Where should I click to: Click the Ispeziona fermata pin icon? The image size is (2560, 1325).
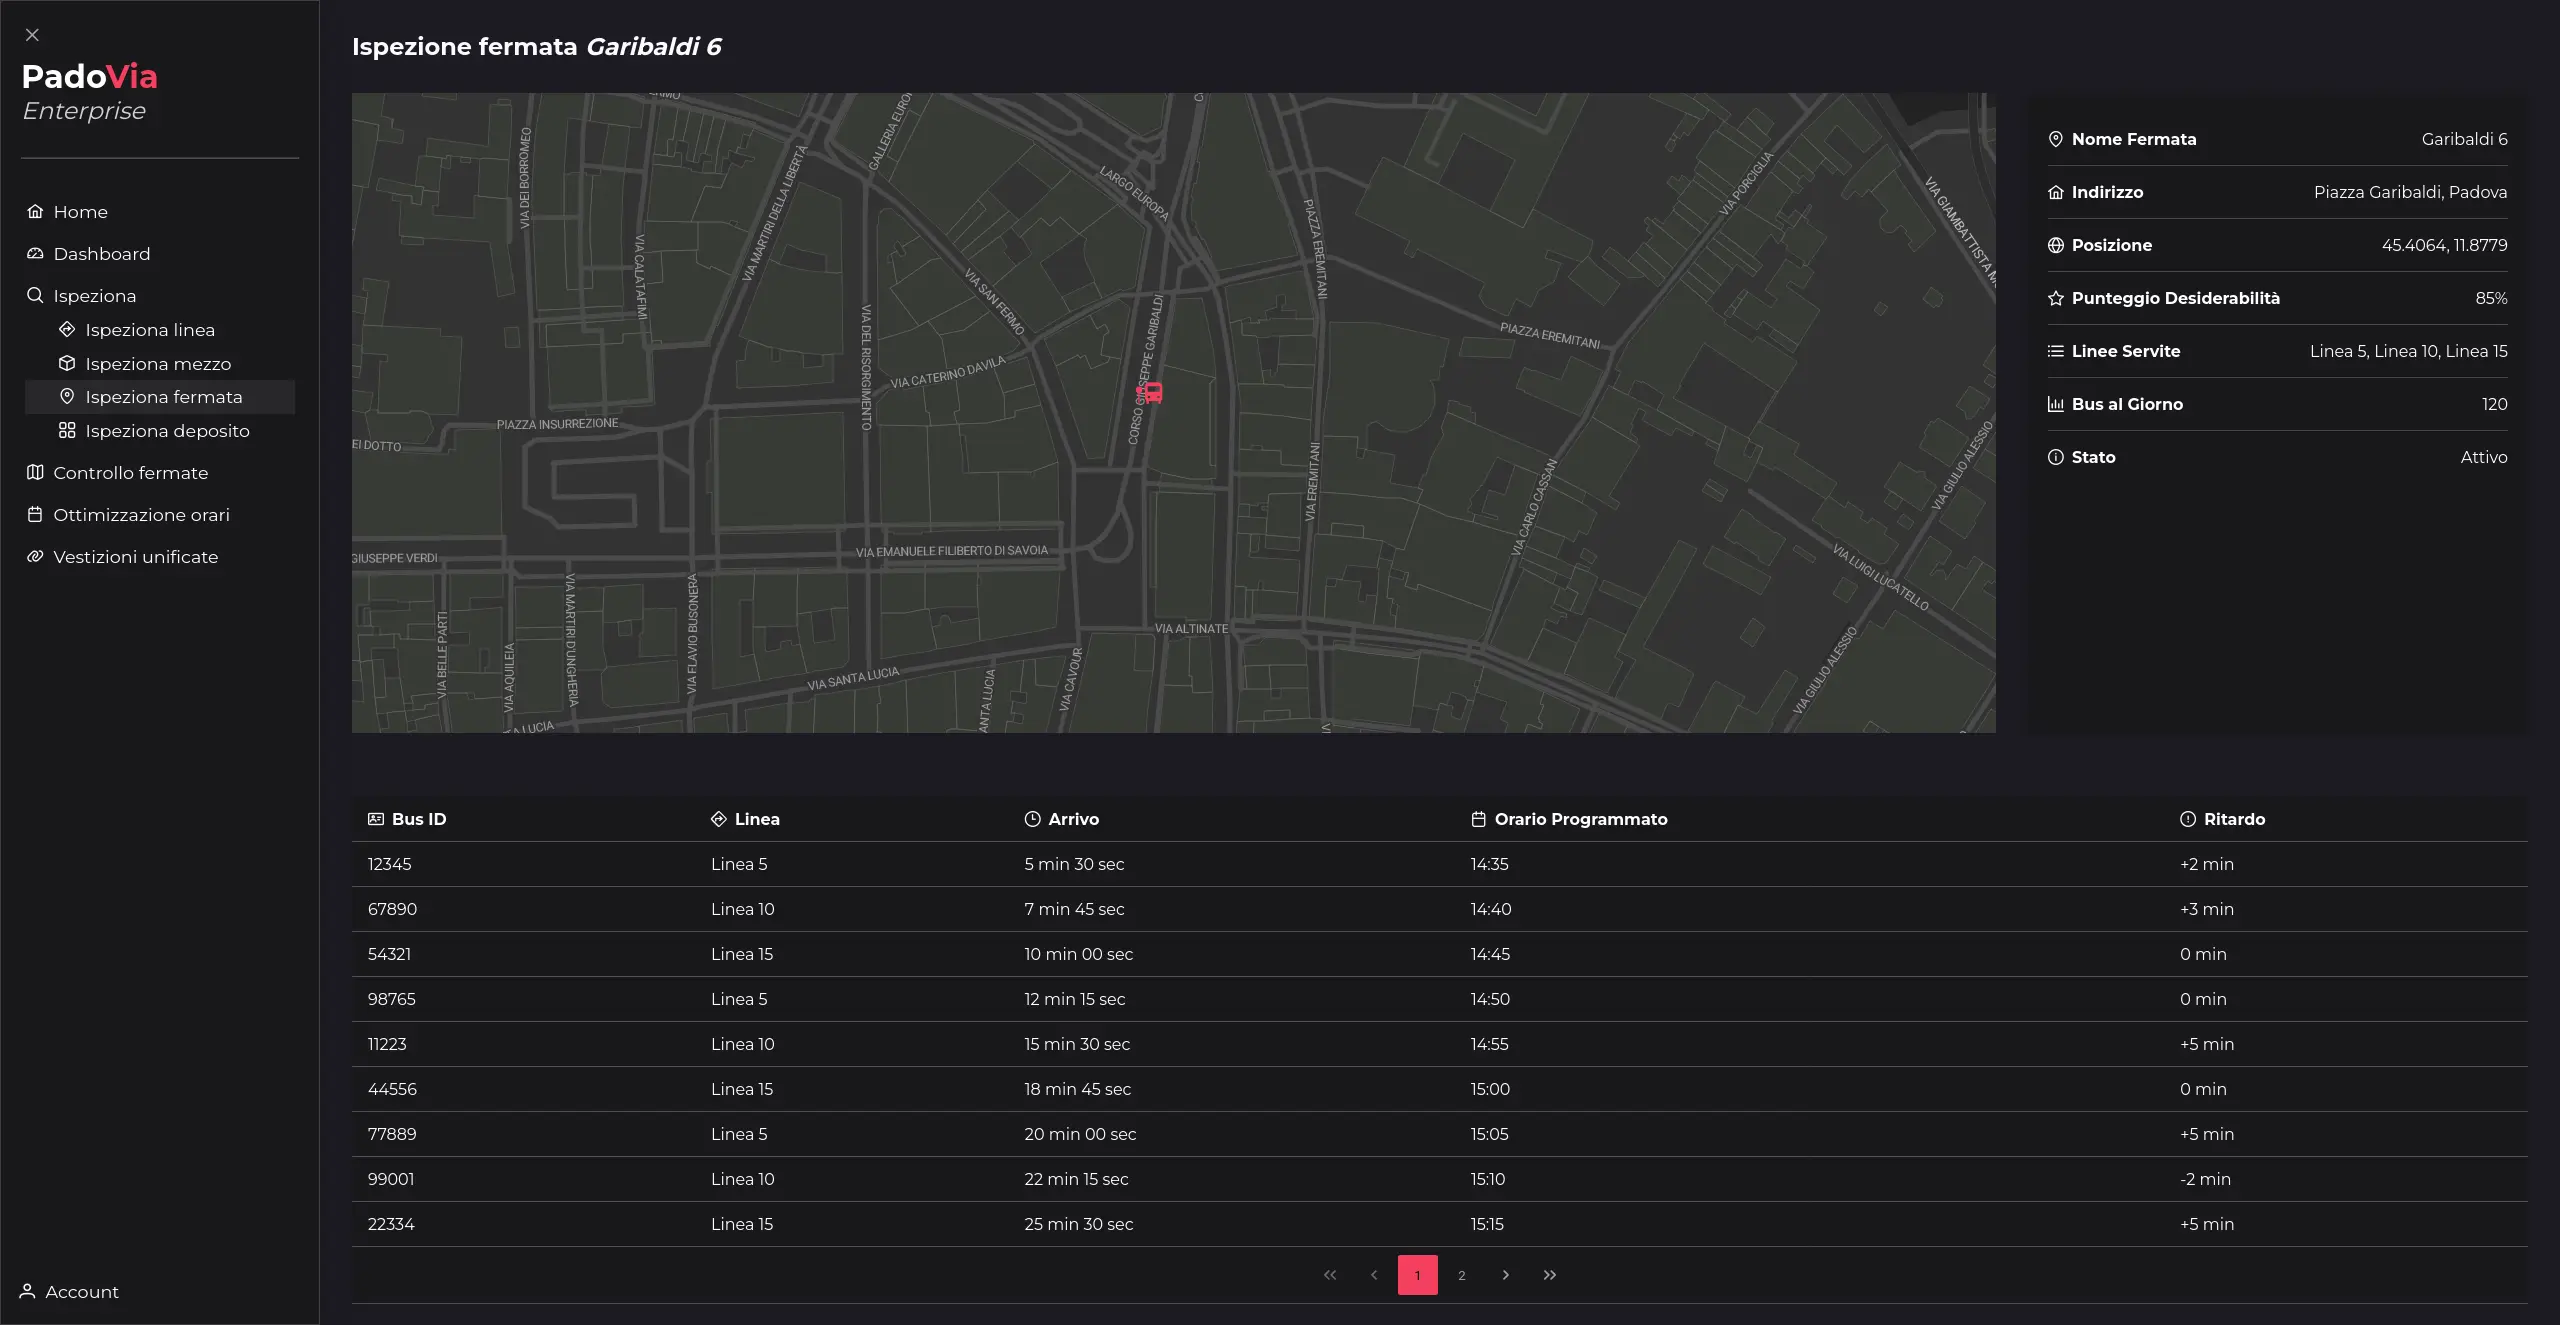point(67,397)
